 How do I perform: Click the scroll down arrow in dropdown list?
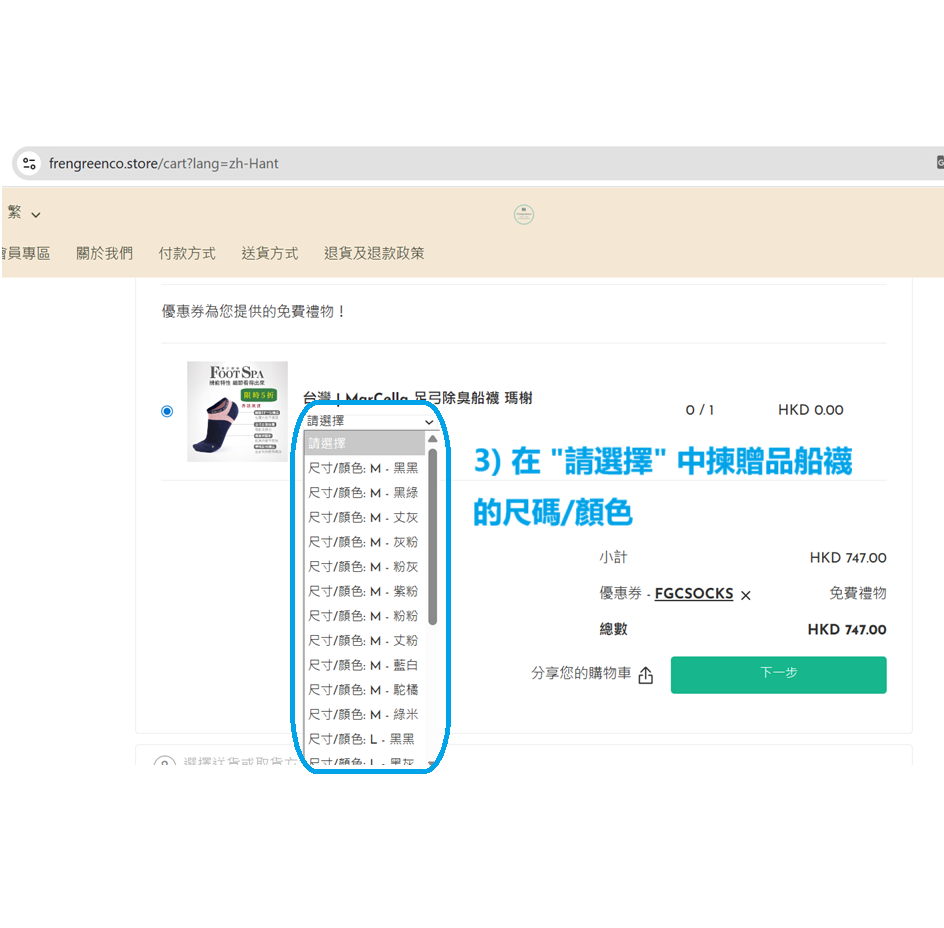click(432, 763)
